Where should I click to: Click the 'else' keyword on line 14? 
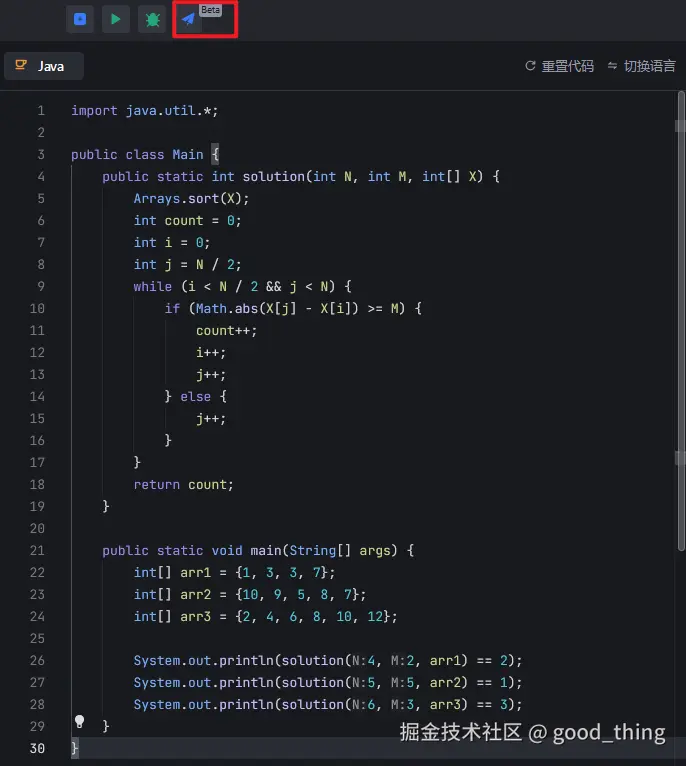click(195, 397)
